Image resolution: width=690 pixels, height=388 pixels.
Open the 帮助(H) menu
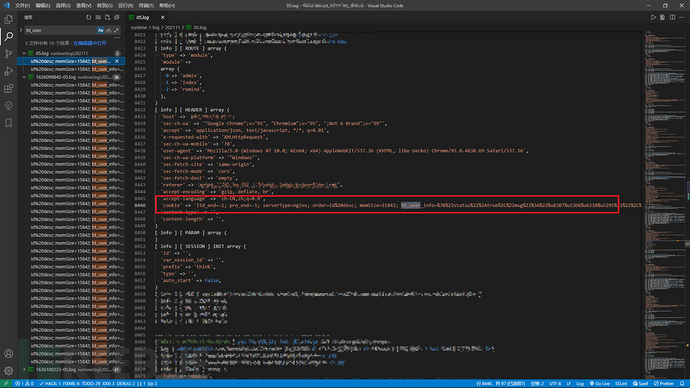167,6
